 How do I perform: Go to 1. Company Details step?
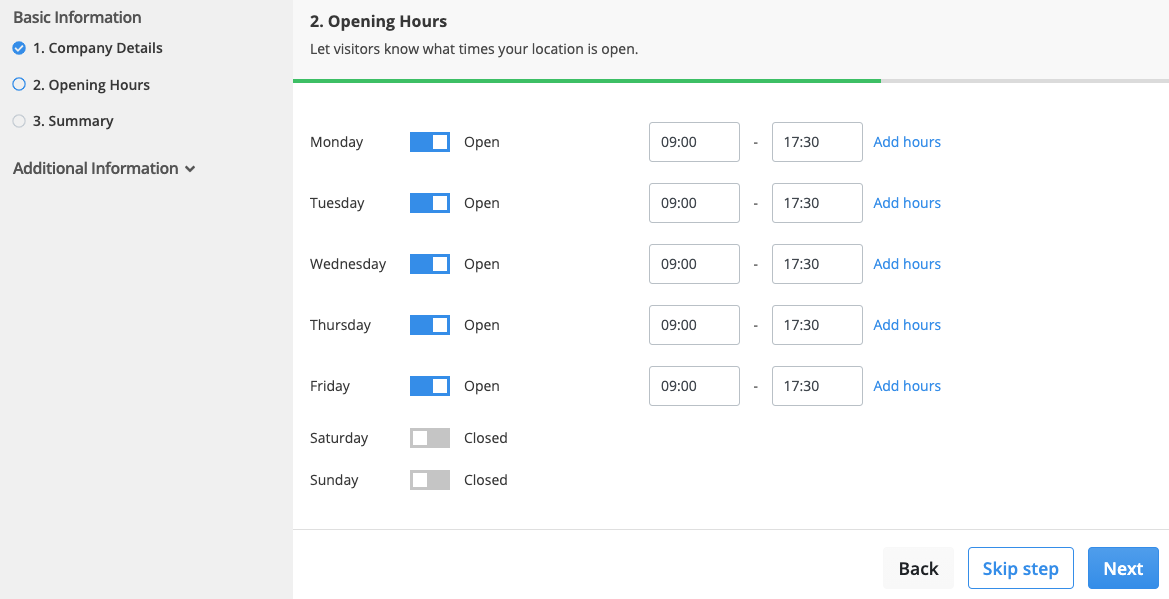point(98,48)
